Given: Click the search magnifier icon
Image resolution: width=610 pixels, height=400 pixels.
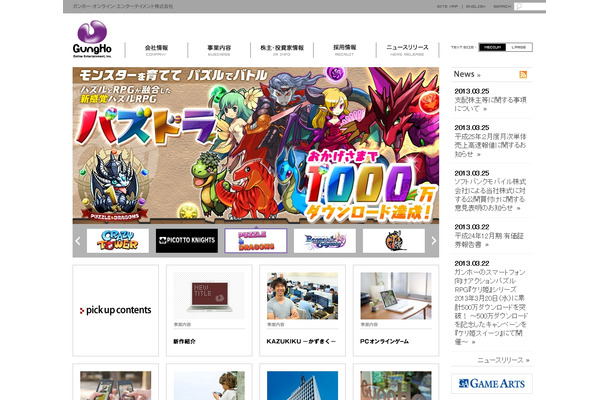Looking at the screenshot, I should click(518, 7).
